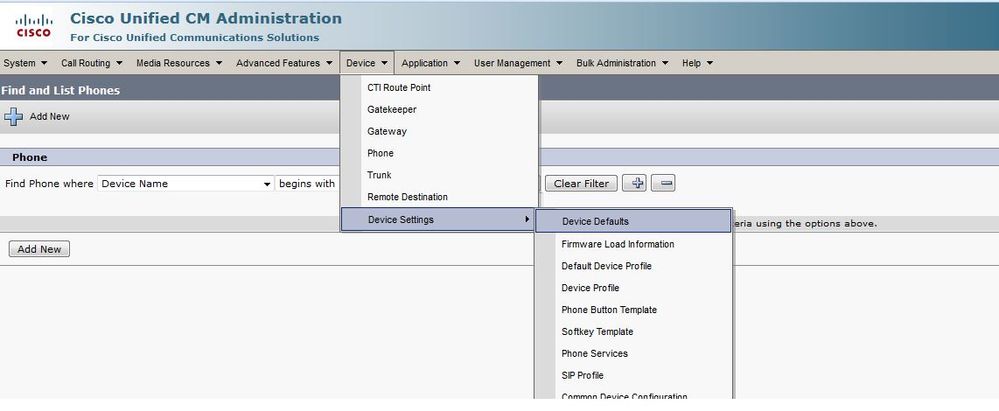Click the Cisco logo icon
The height and width of the screenshot is (411, 999).
(x=33, y=24)
